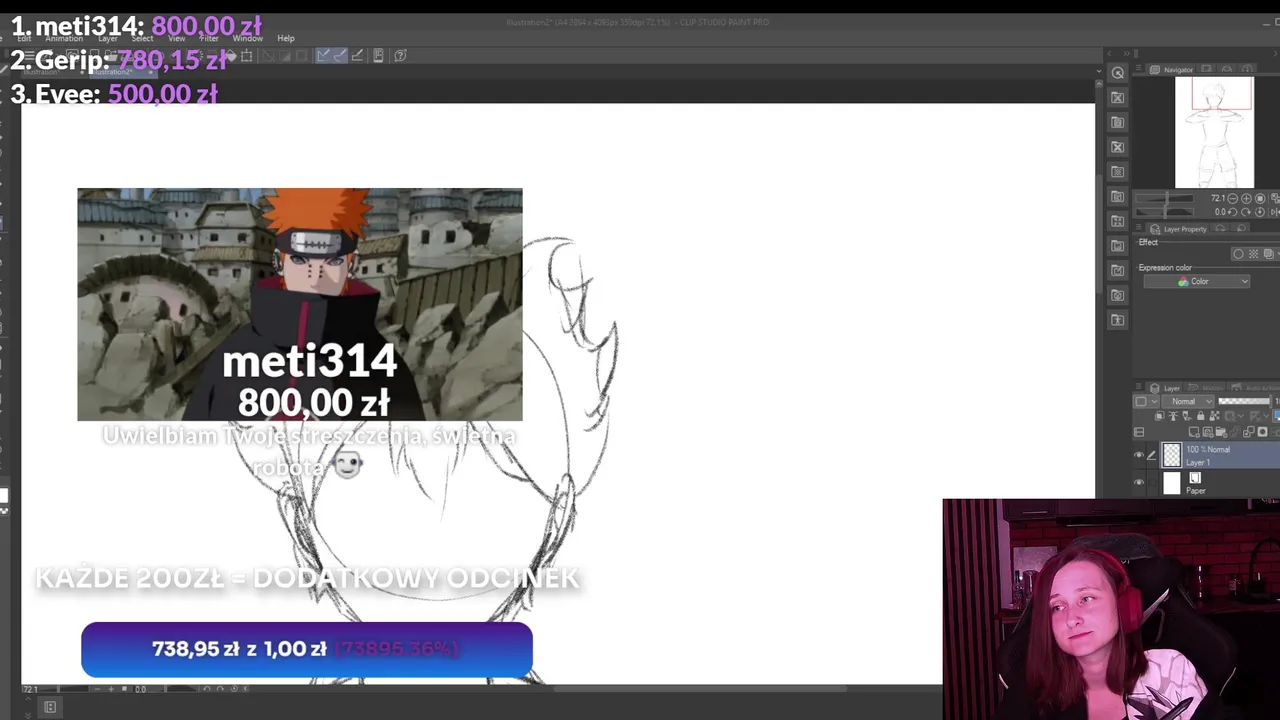
Task: Toggle Set as Reference Layer lighthouse icon
Action: point(1173,416)
